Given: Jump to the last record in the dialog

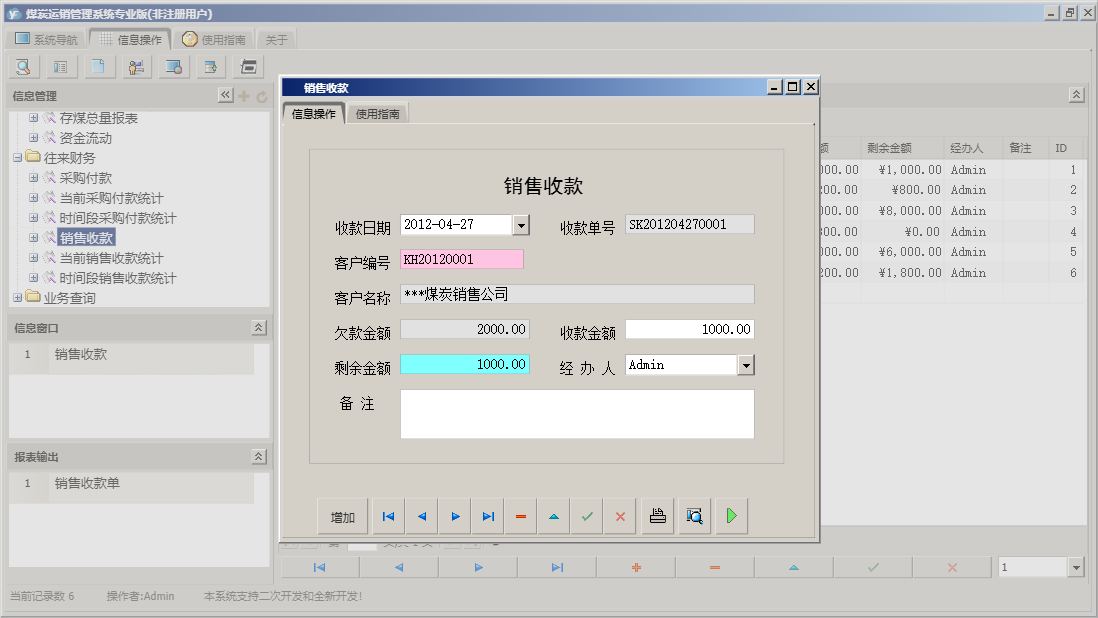Looking at the screenshot, I should [x=488, y=516].
